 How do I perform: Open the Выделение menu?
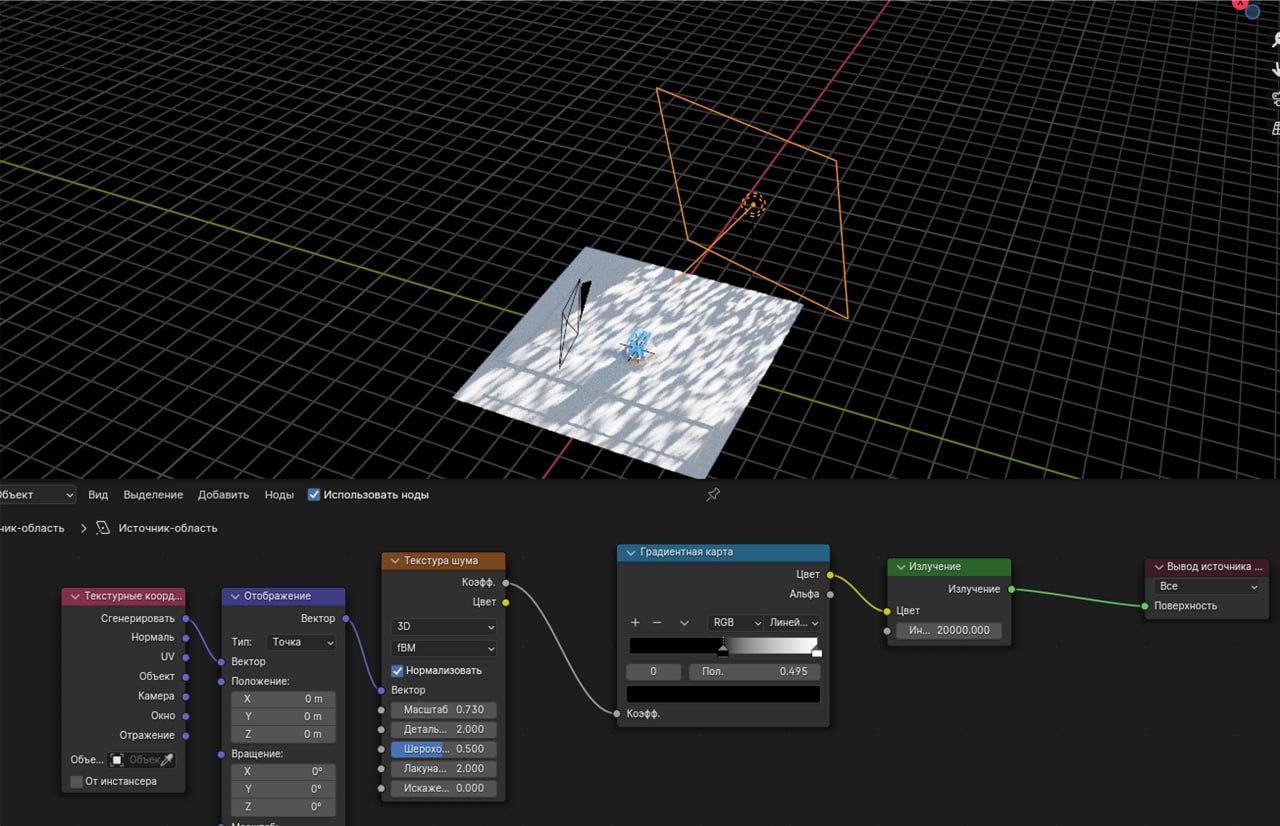pyautogui.click(x=153, y=495)
